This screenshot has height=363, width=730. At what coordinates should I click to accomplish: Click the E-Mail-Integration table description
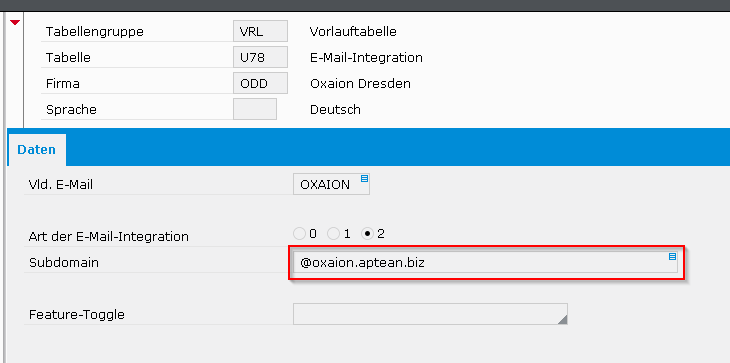[366, 58]
